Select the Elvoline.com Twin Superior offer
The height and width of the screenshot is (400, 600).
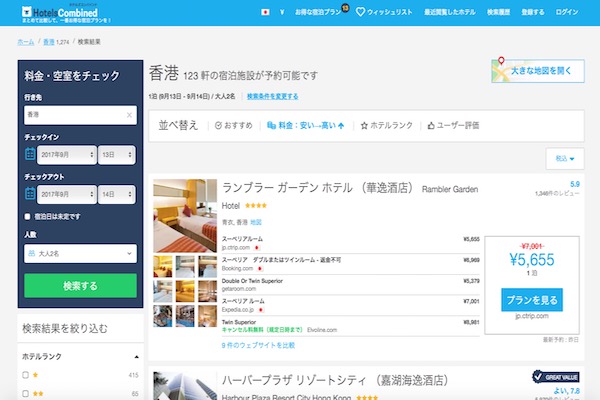click(x=351, y=326)
